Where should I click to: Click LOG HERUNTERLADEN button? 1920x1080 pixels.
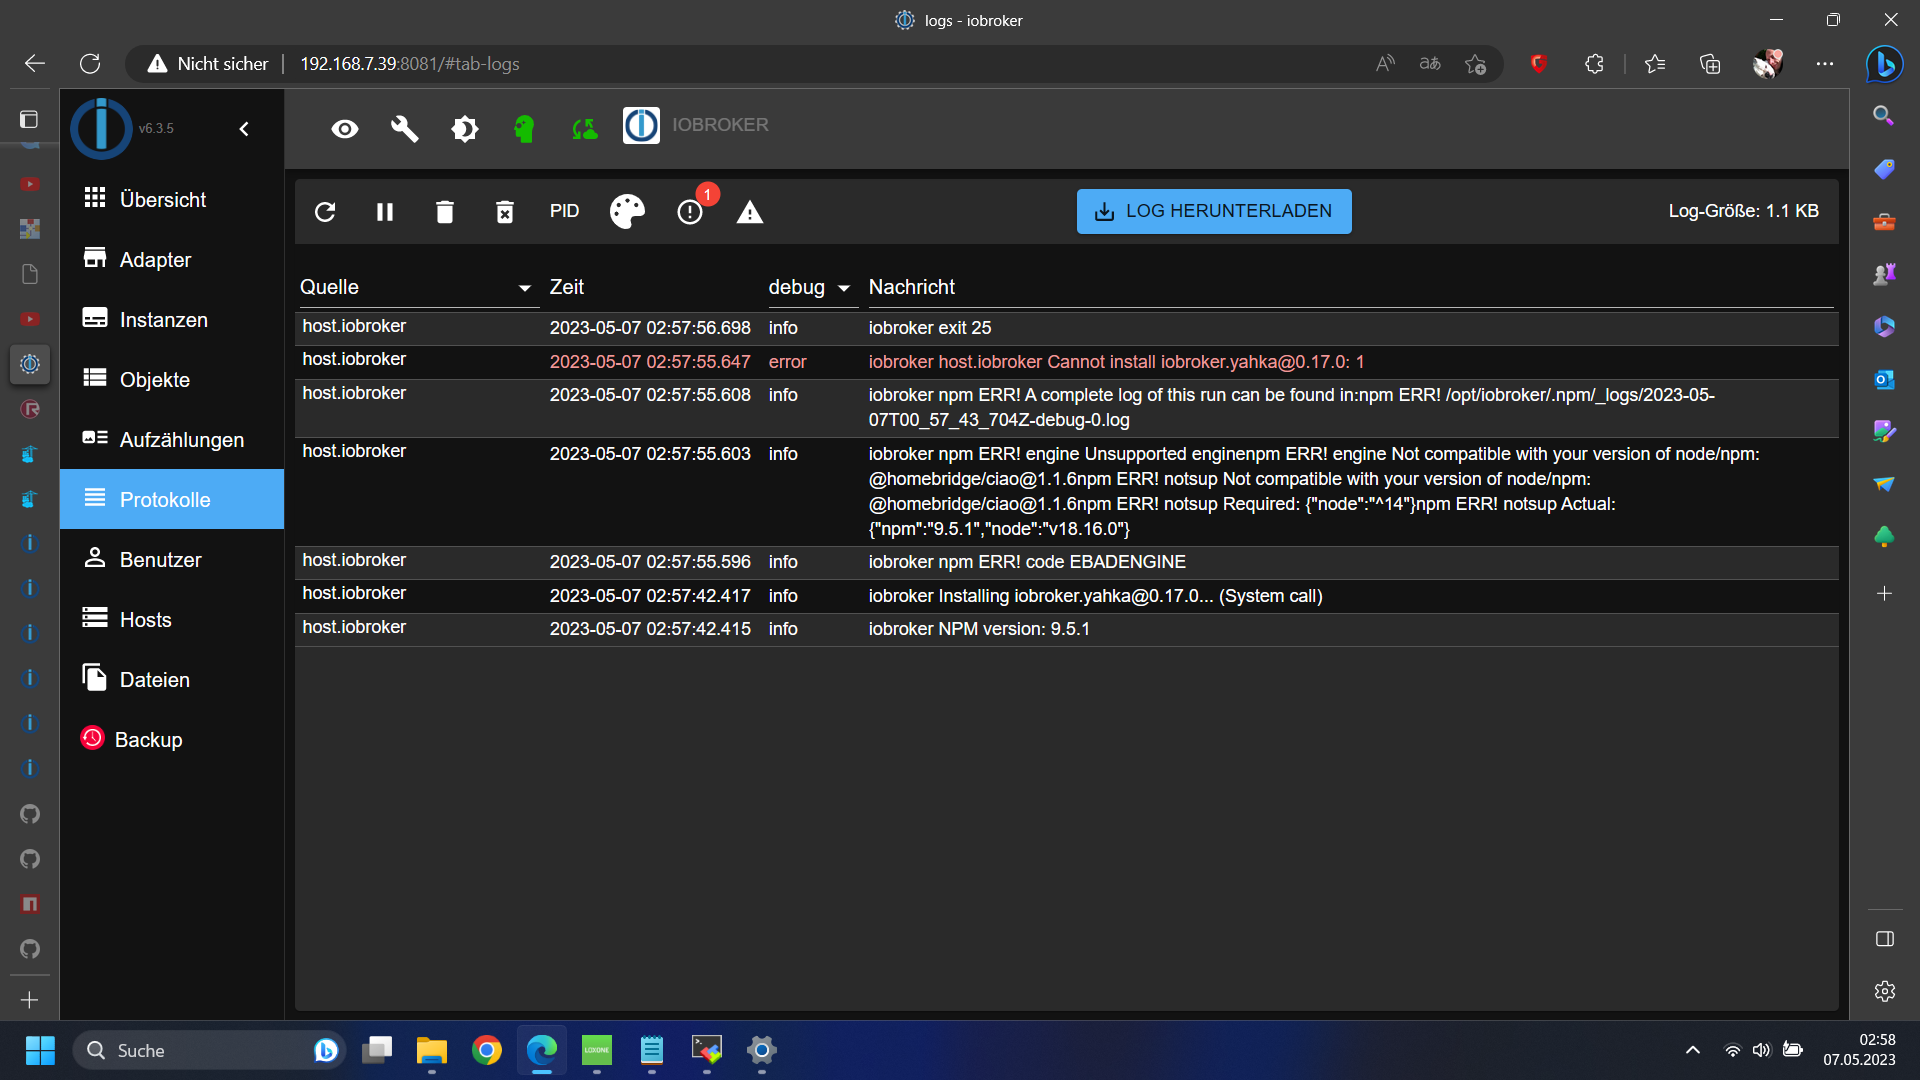pyautogui.click(x=1214, y=211)
